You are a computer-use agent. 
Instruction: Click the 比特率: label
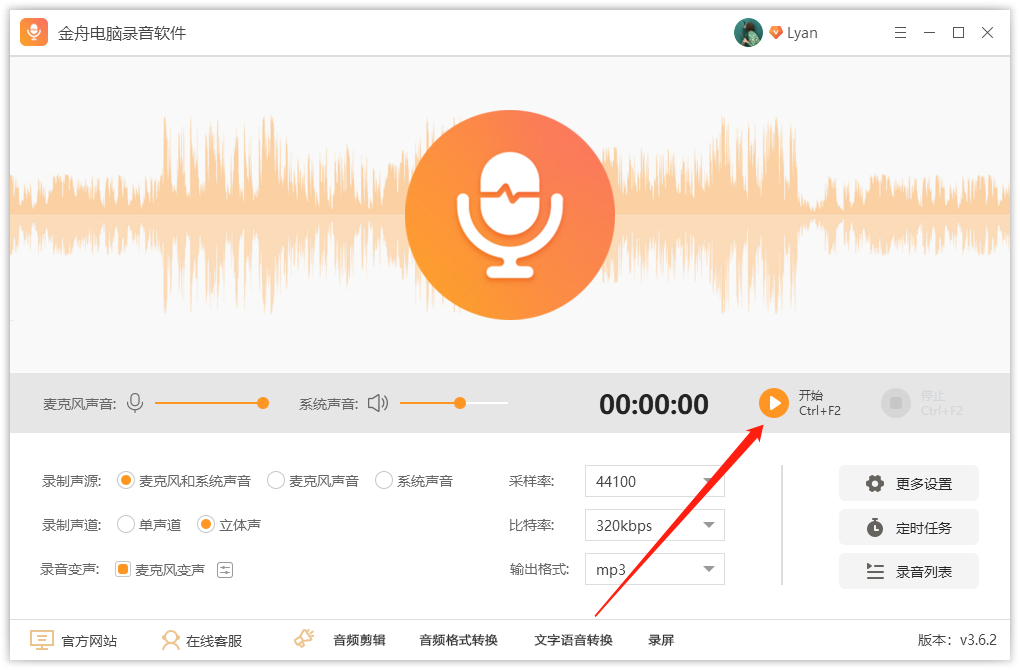tap(531, 526)
